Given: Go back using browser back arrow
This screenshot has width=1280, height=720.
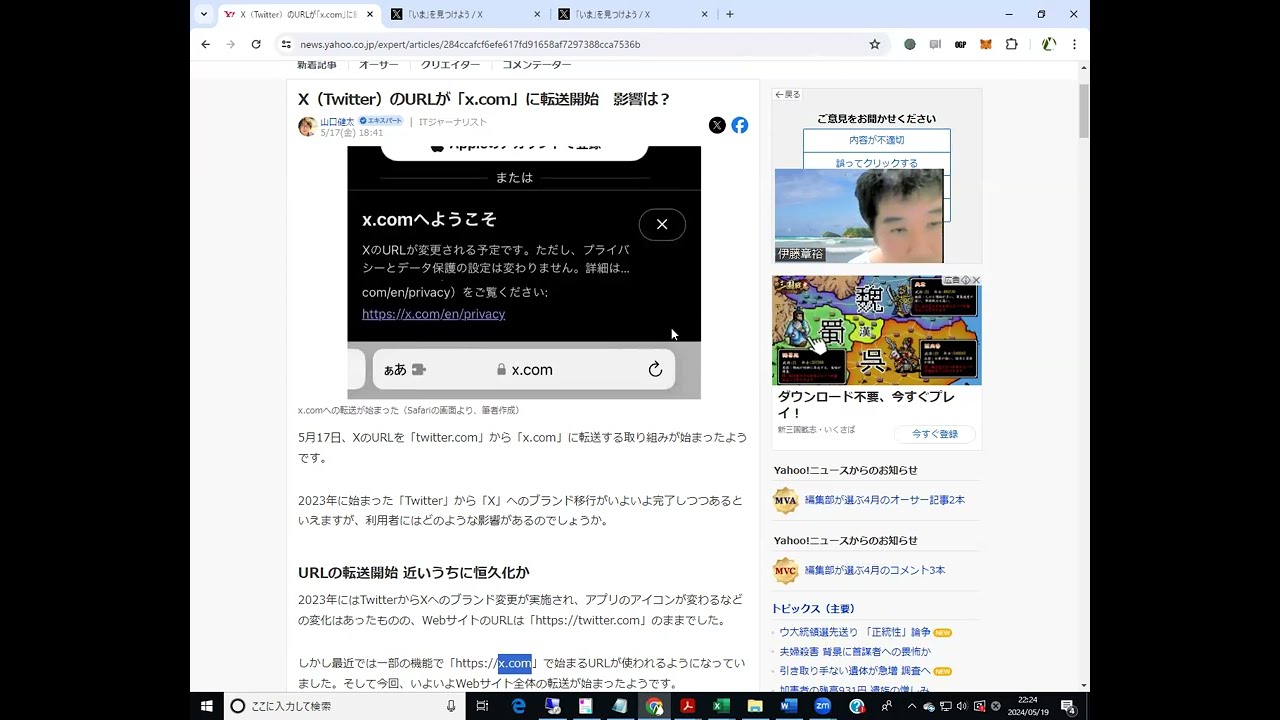Looking at the screenshot, I should click(x=205, y=44).
